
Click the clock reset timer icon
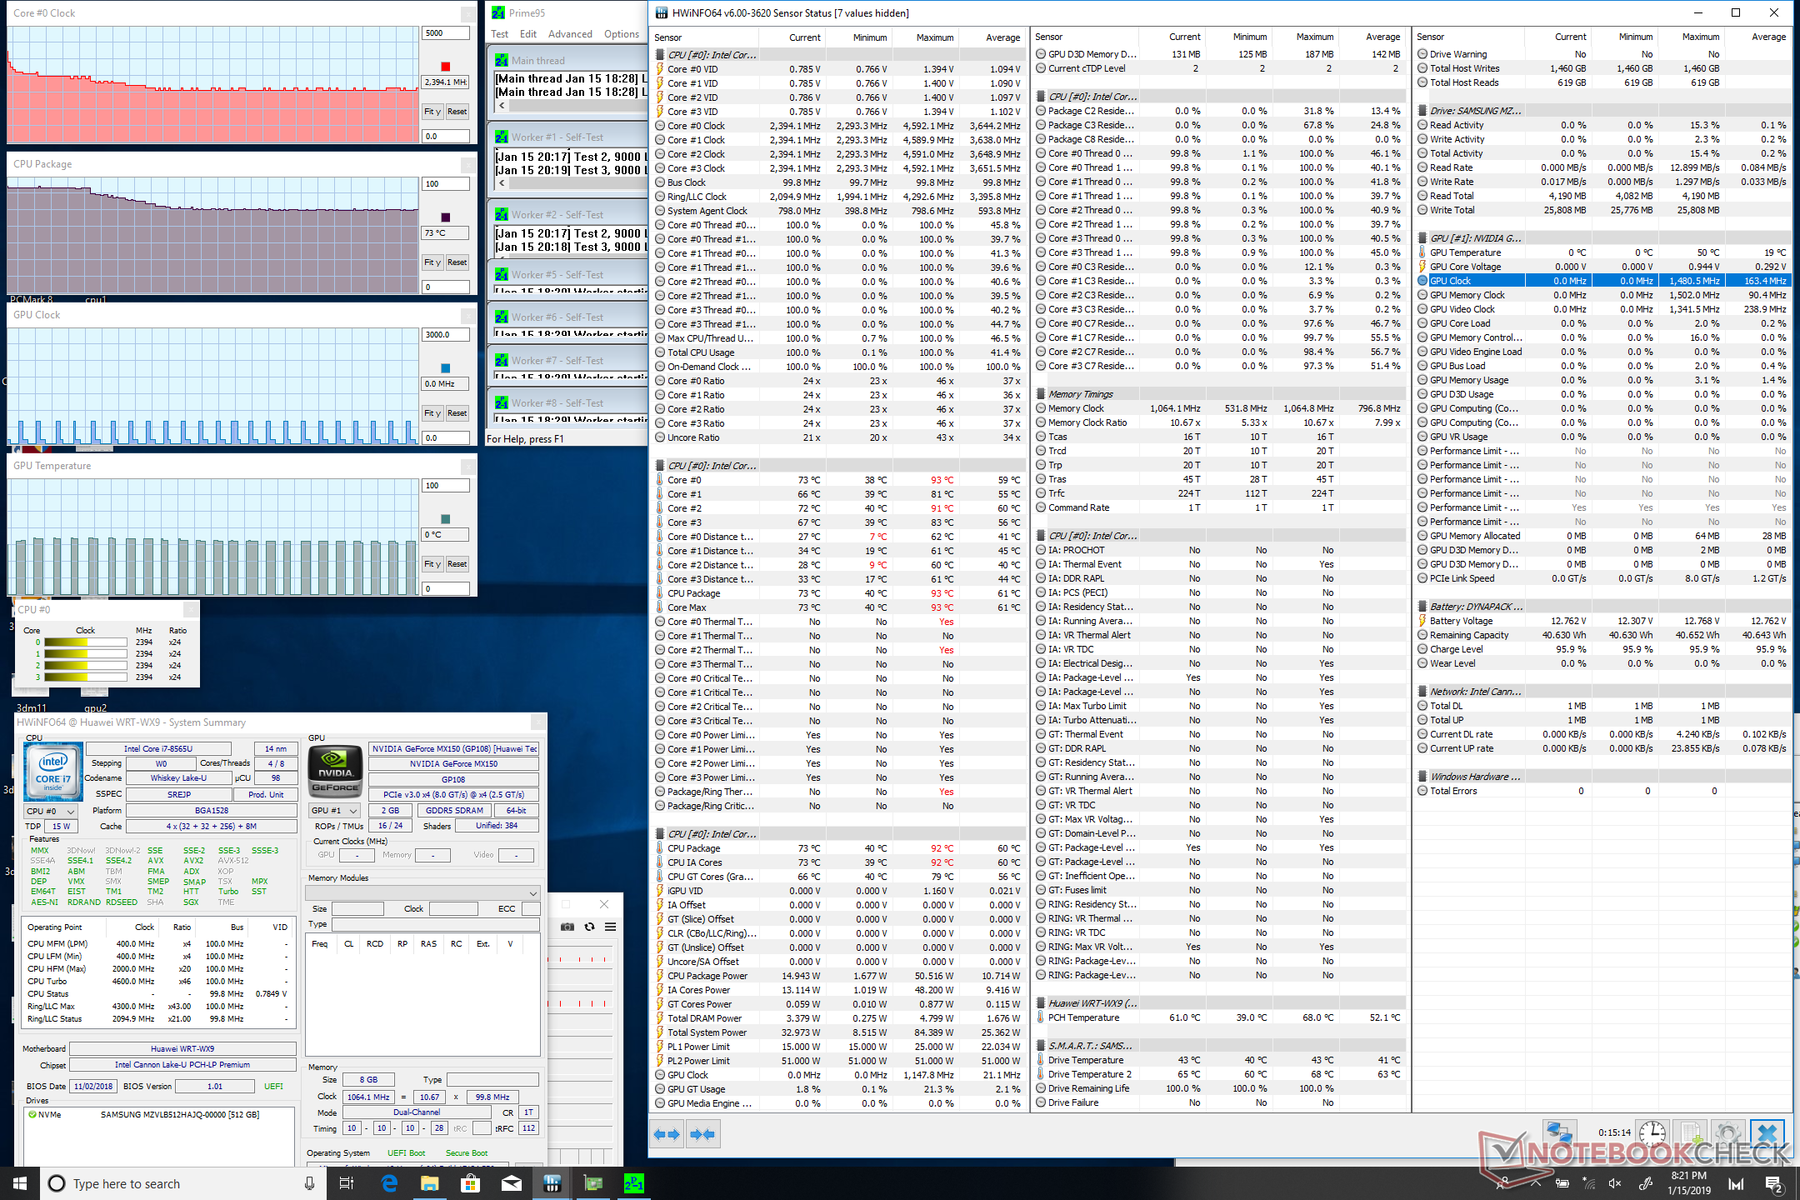pyautogui.click(x=1652, y=1134)
